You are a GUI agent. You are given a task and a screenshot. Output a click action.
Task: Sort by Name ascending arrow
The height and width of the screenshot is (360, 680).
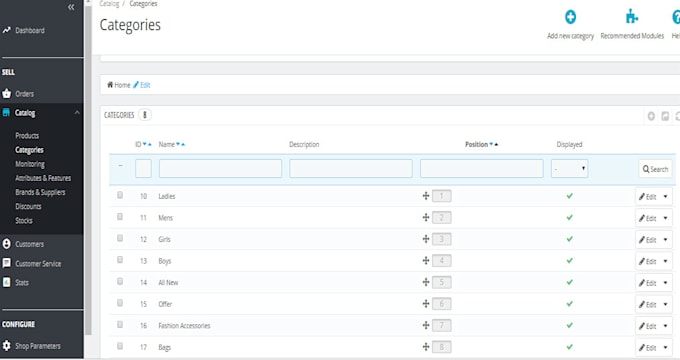pos(183,144)
